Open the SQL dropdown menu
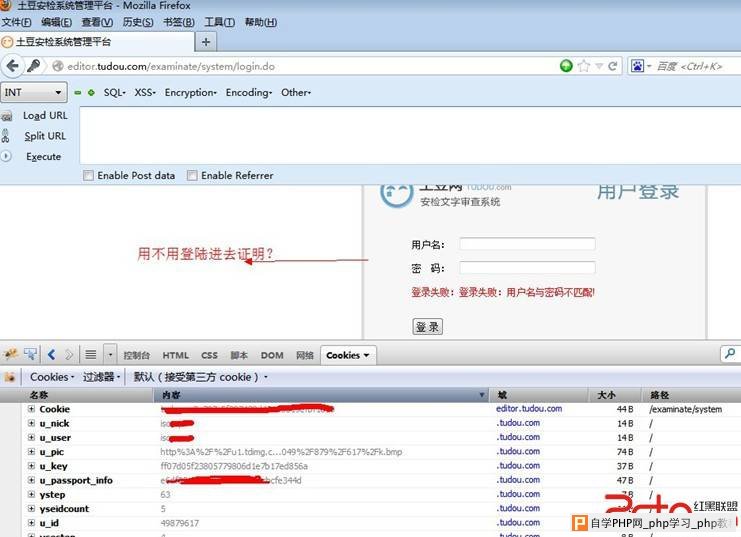This screenshot has height=537, width=741. tap(115, 93)
